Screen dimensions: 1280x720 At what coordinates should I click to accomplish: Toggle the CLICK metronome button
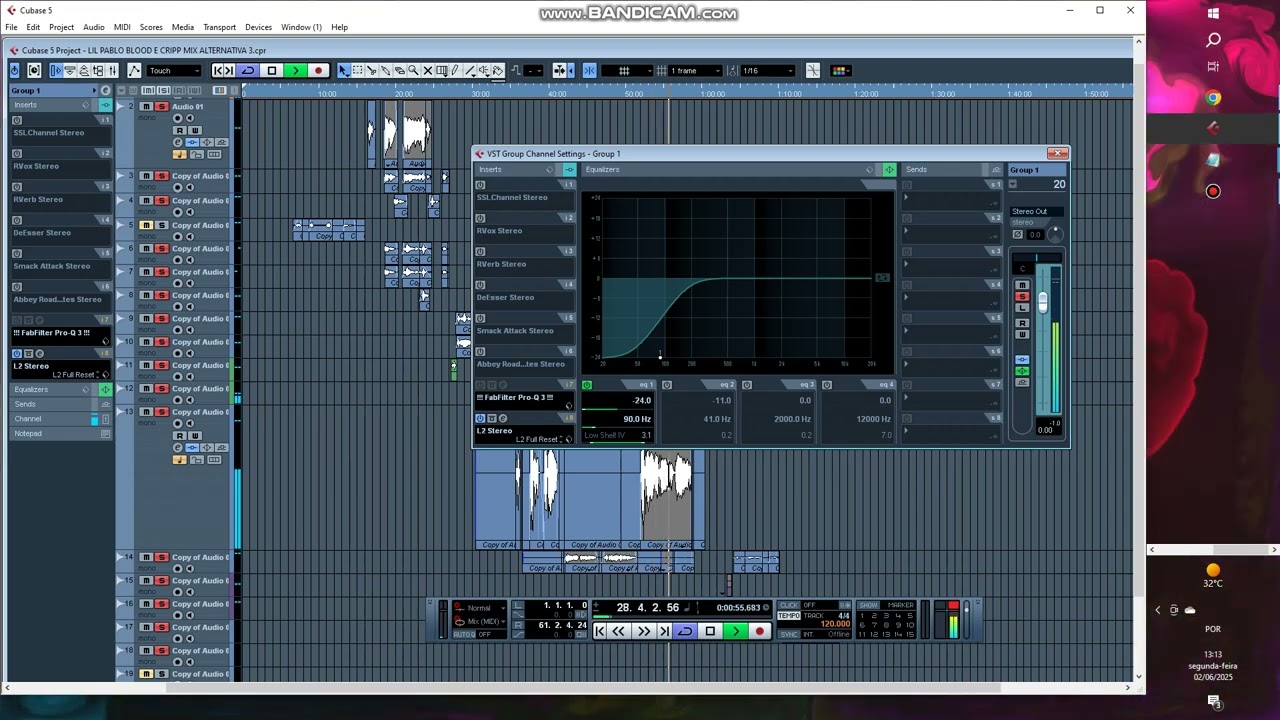pyautogui.click(x=789, y=605)
